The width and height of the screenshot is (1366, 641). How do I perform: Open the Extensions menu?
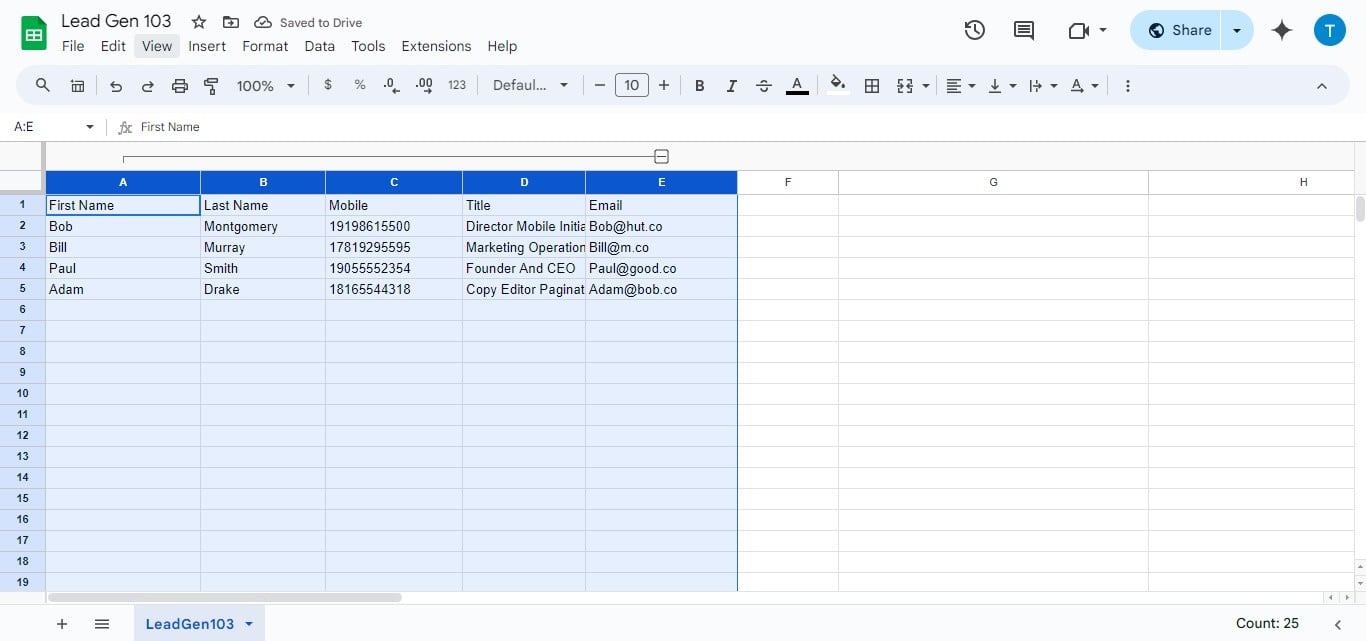pos(436,46)
